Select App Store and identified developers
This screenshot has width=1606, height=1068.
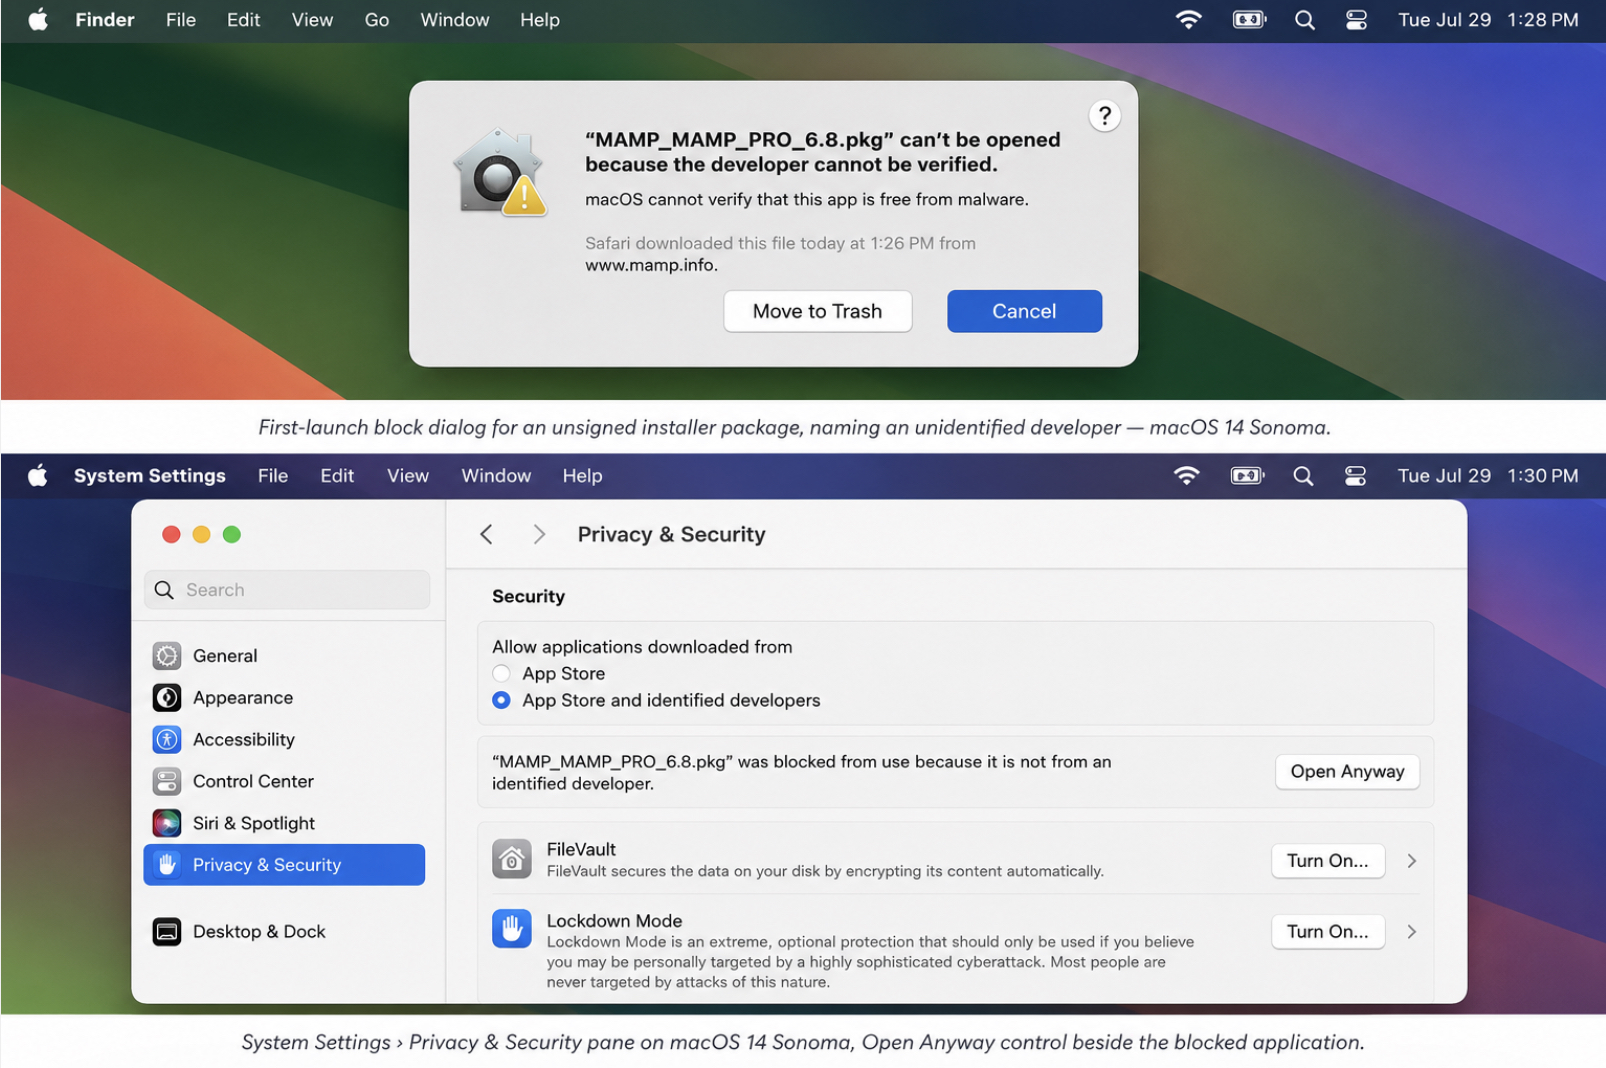tap(501, 701)
